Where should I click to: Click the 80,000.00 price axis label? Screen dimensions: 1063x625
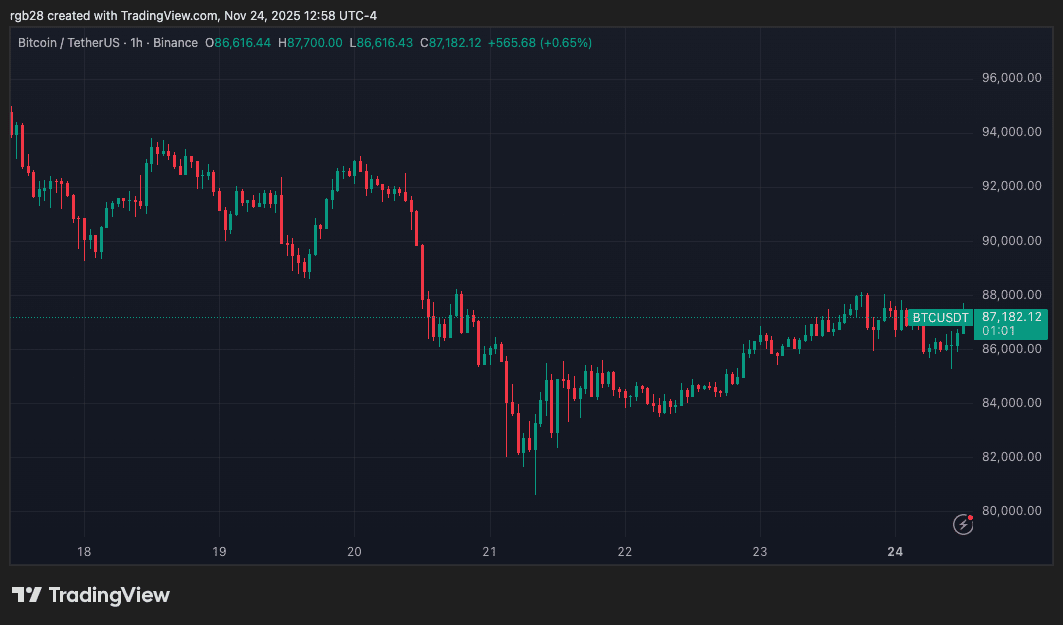click(1011, 511)
